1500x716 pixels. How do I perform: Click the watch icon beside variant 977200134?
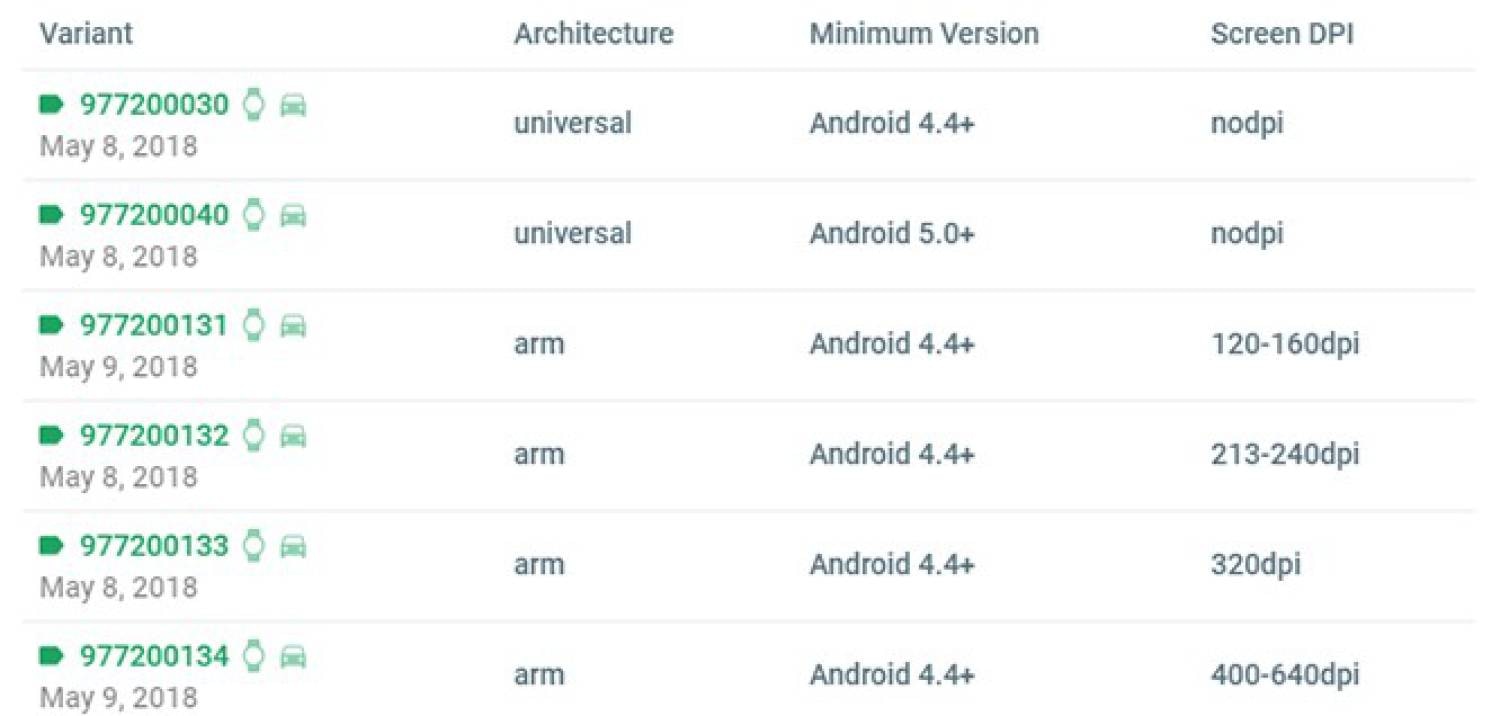point(255,656)
